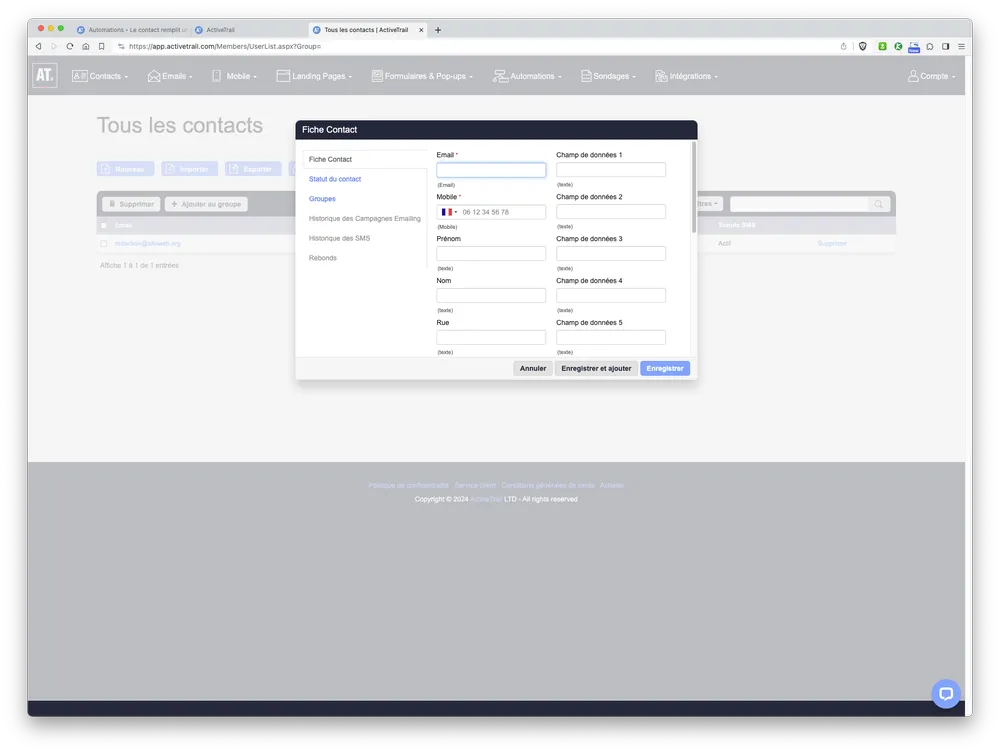Tick the select-all contacts checkbox
Image resolution: width=1000 pixels, height=753 pixels.
103,225
